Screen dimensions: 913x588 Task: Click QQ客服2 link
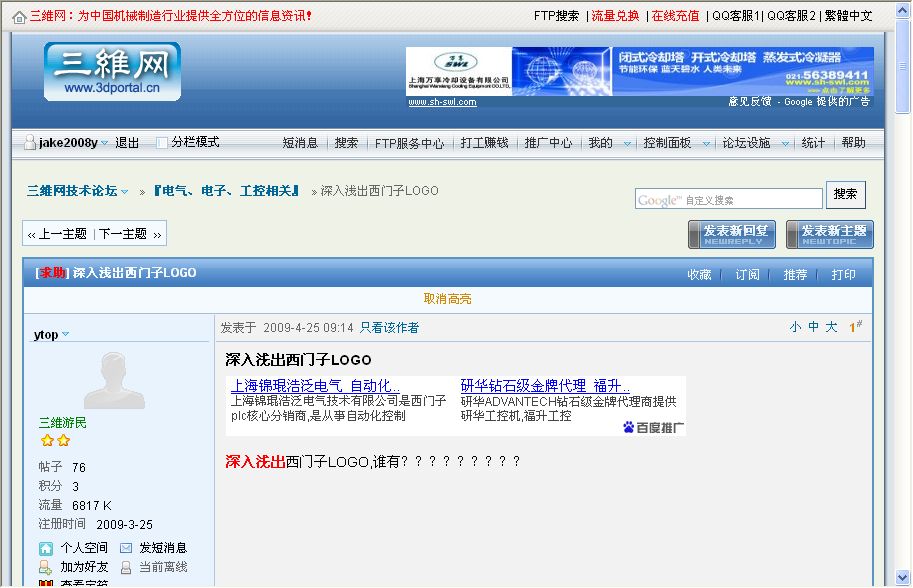pos(791,16)
